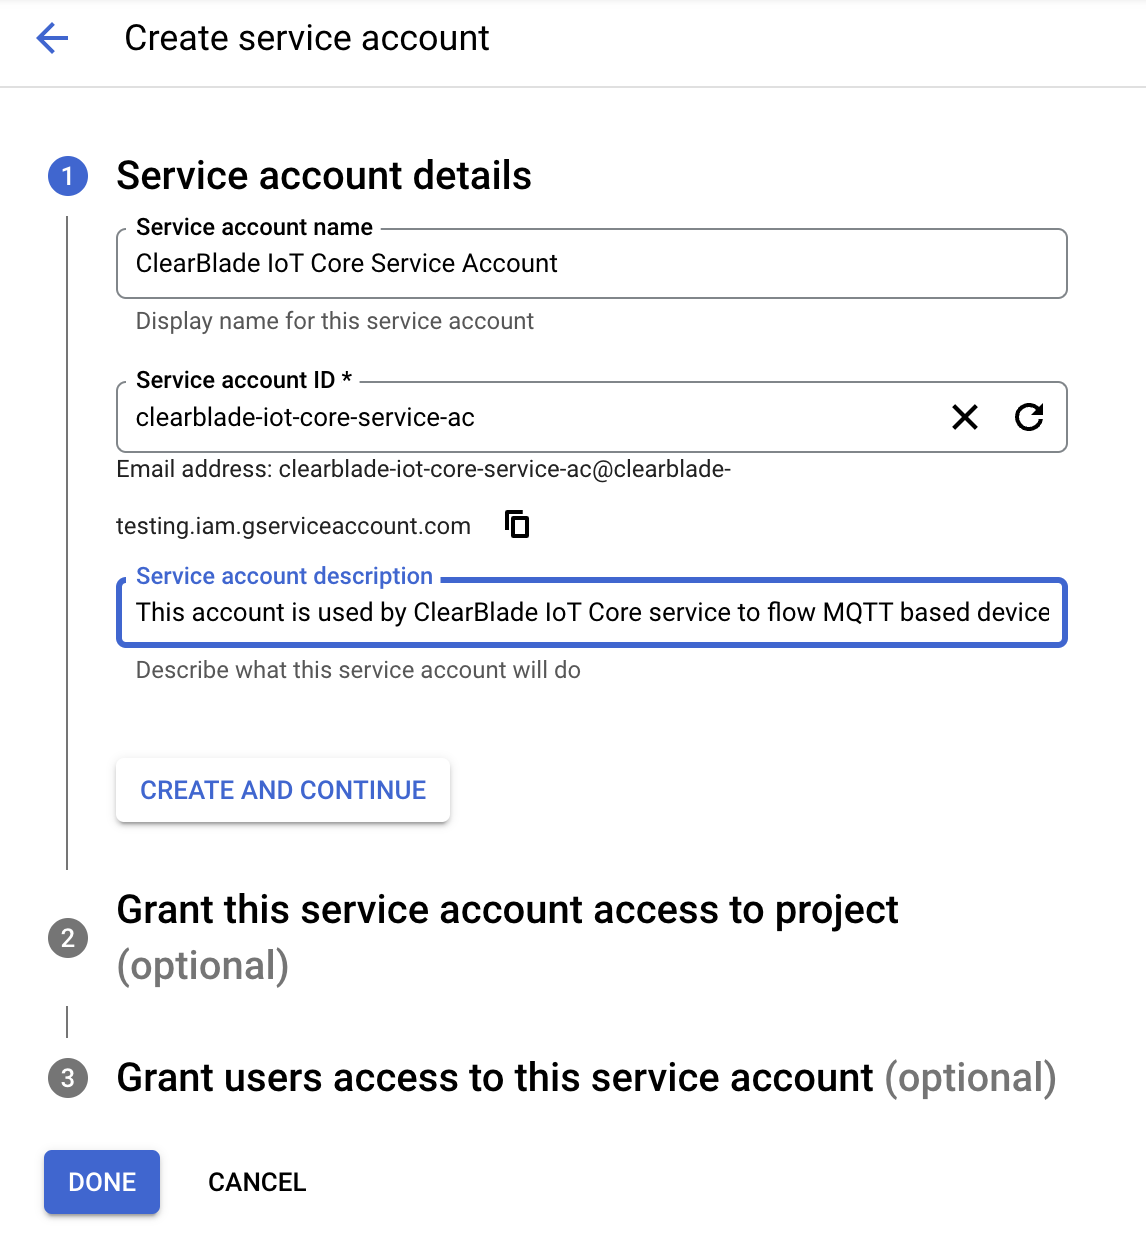Click the step 2 number badge
The width and height of the screenshot is (1146, 1254).
pos(68,938)
